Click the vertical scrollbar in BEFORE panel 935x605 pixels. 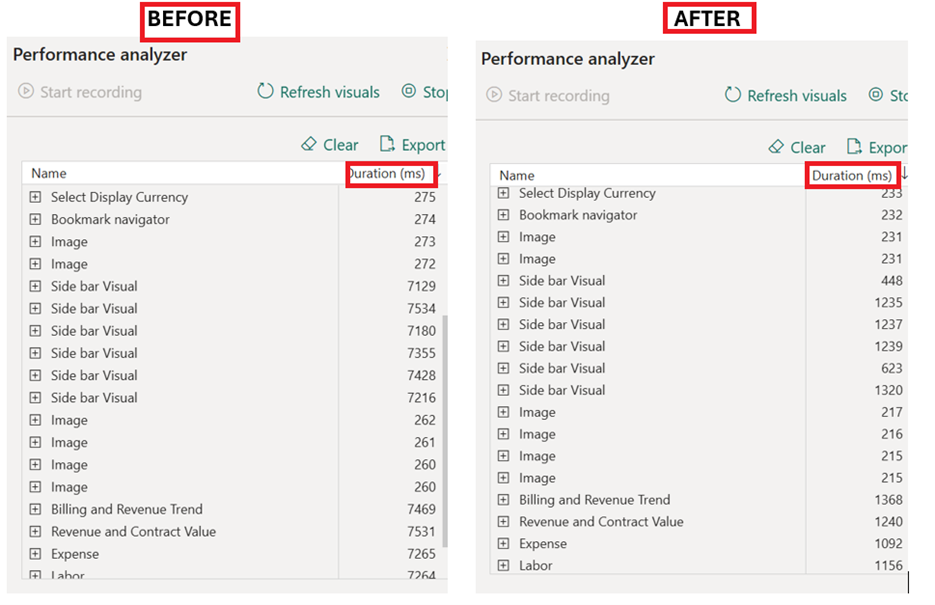(444, 430)
